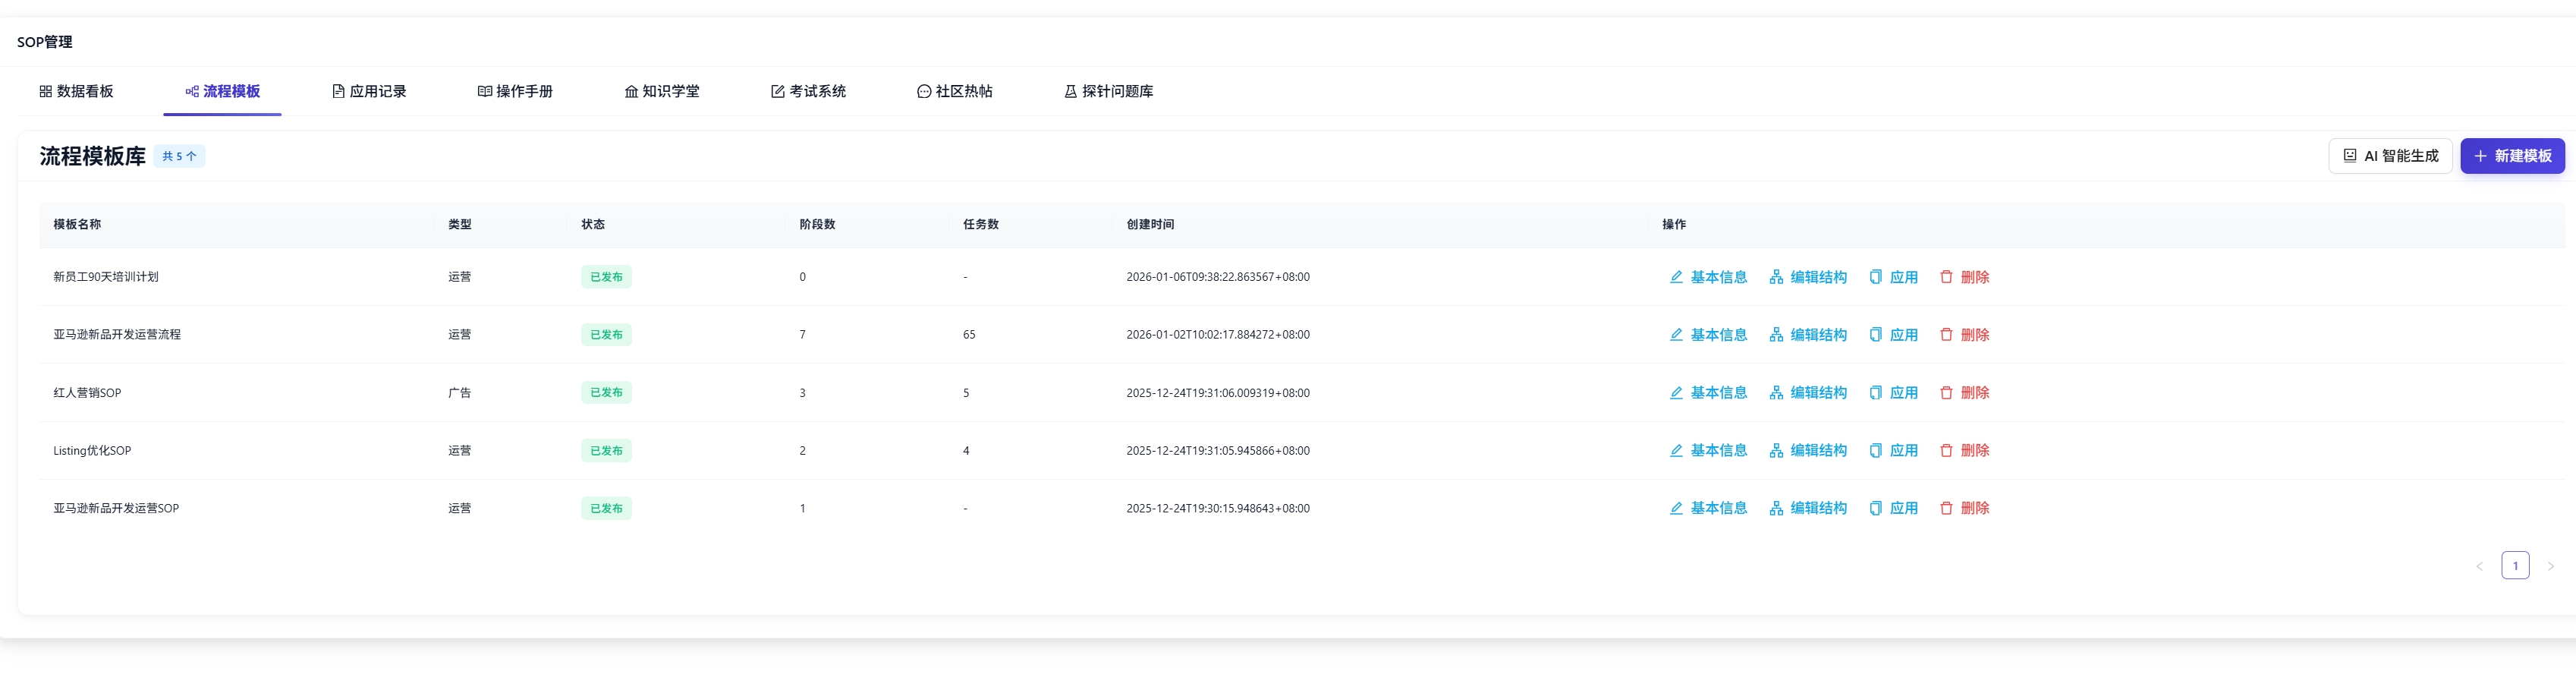
Task: Switch to the 探针问题库 tab
Action: [x=1108, y=91]
